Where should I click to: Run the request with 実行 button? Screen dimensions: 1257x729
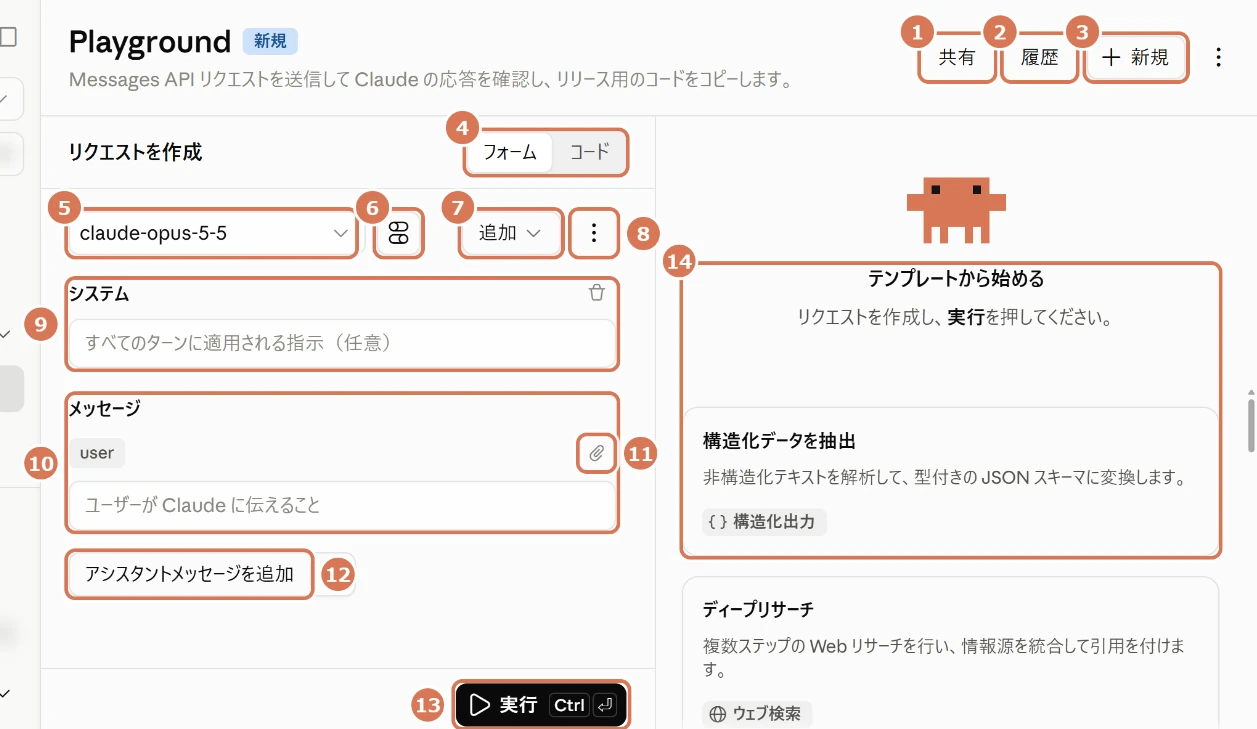[542, 705]
